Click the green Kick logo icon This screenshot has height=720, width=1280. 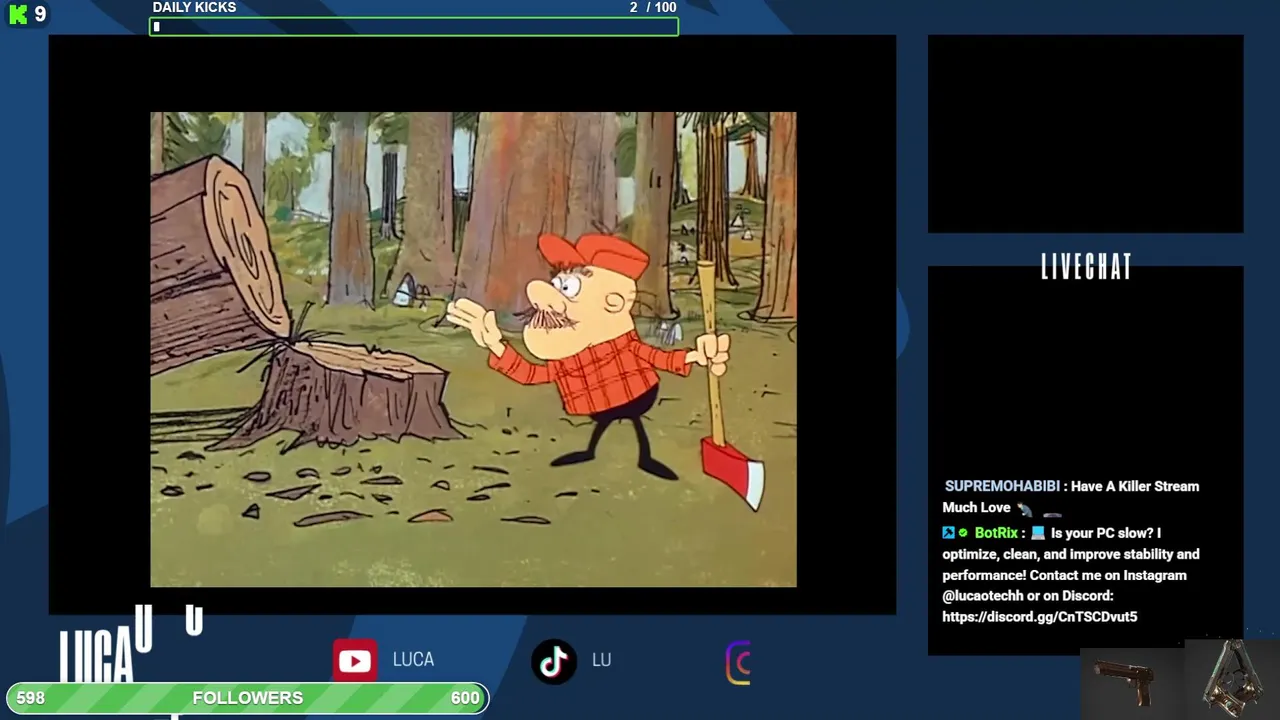[x=18, y=14]
